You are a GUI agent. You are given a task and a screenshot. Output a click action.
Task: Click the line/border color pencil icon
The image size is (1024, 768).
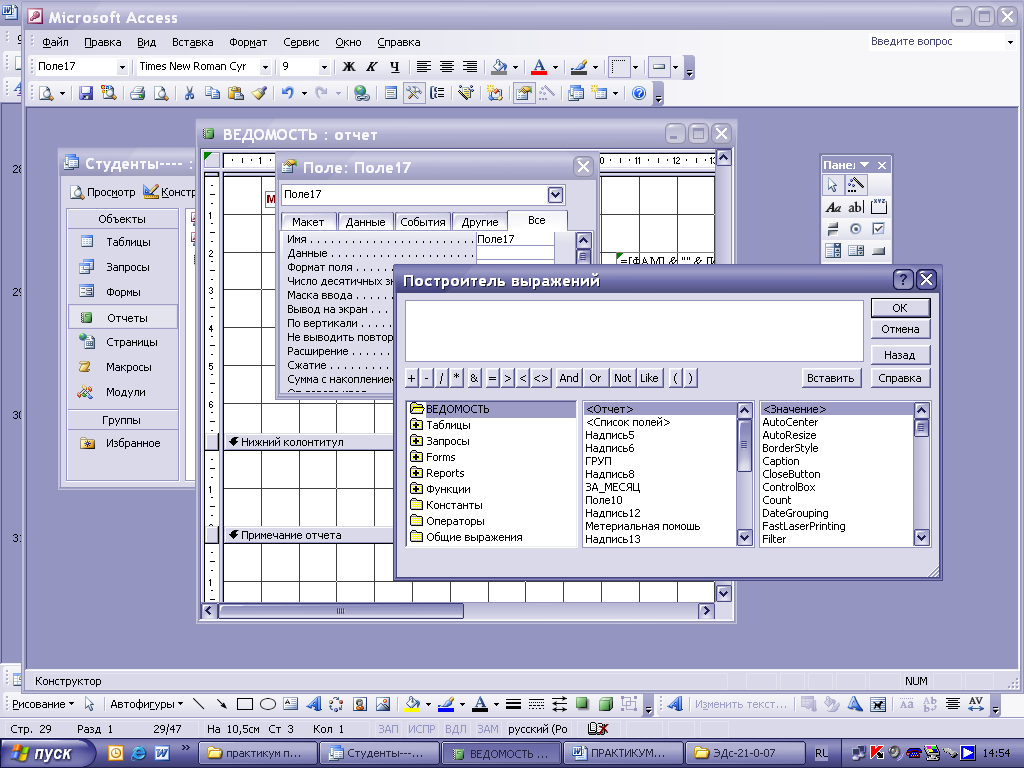pyautogui.click(x=579, y=67)
